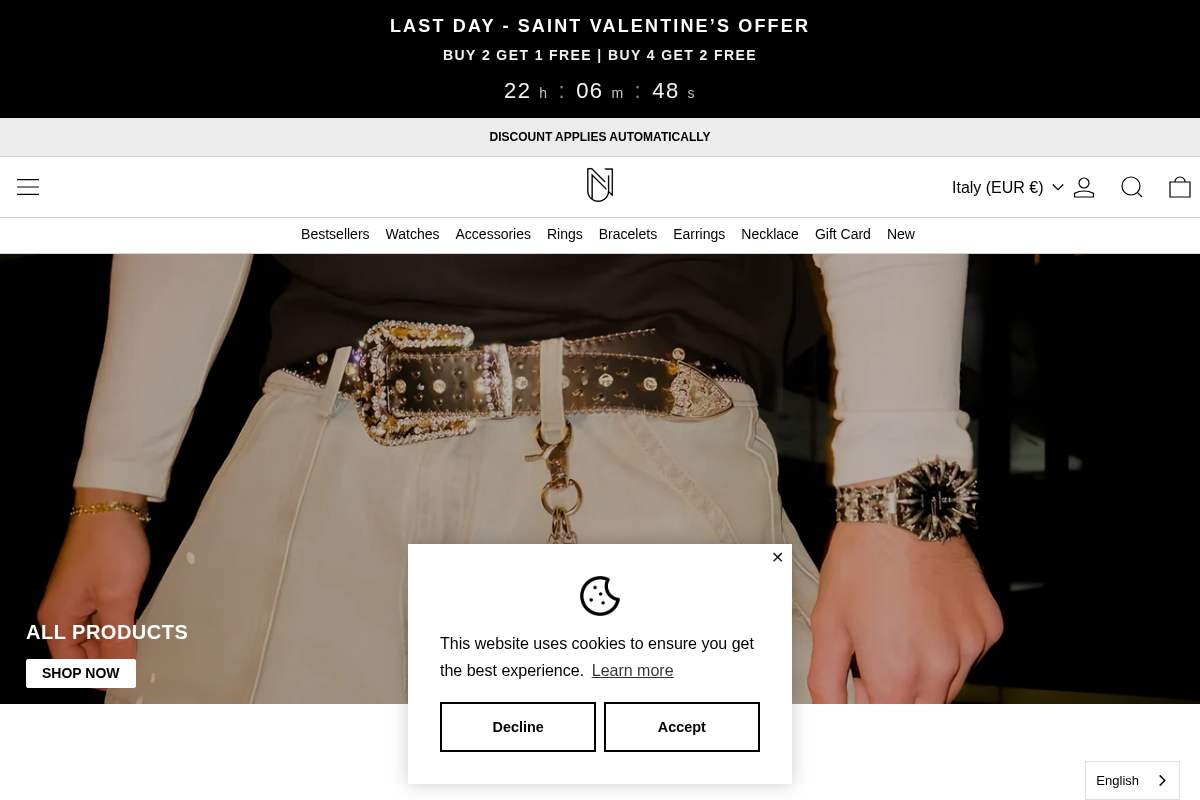
Task: Go to the Bestsellers menu item
Action: pyautogui.click(x=335, y=234)
